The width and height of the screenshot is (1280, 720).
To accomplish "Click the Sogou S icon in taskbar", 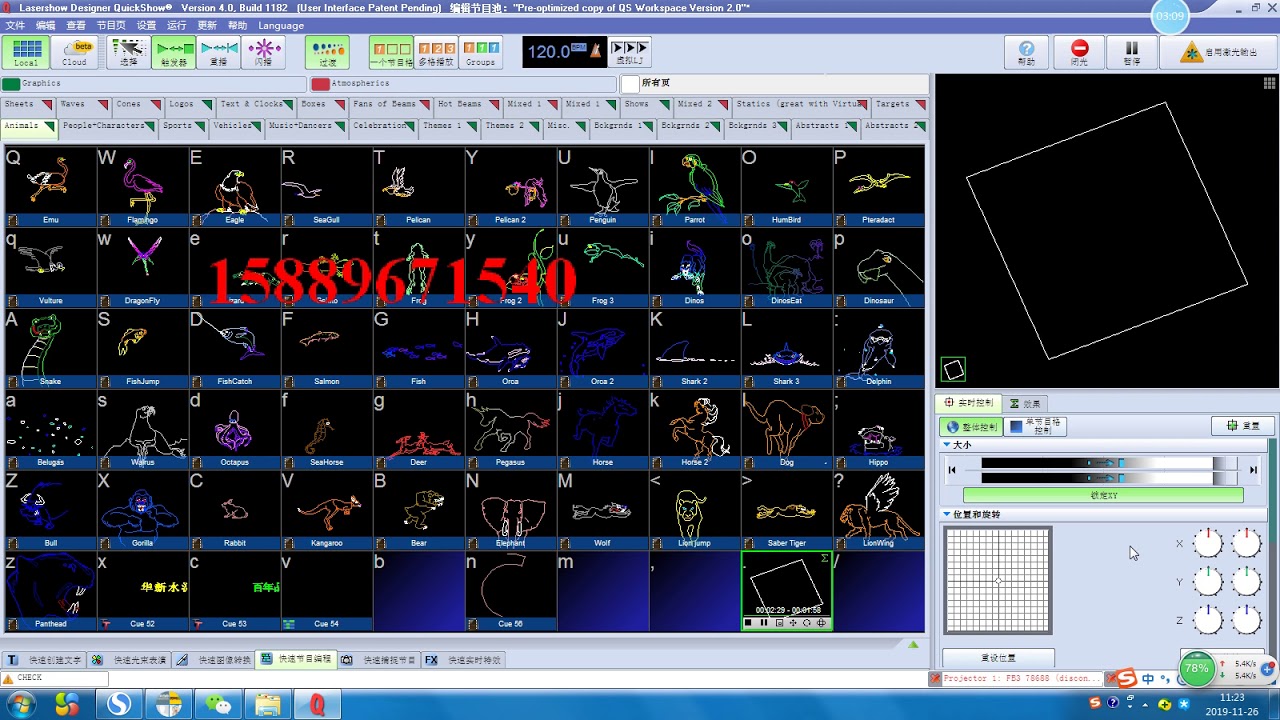I will coord(118,704).
